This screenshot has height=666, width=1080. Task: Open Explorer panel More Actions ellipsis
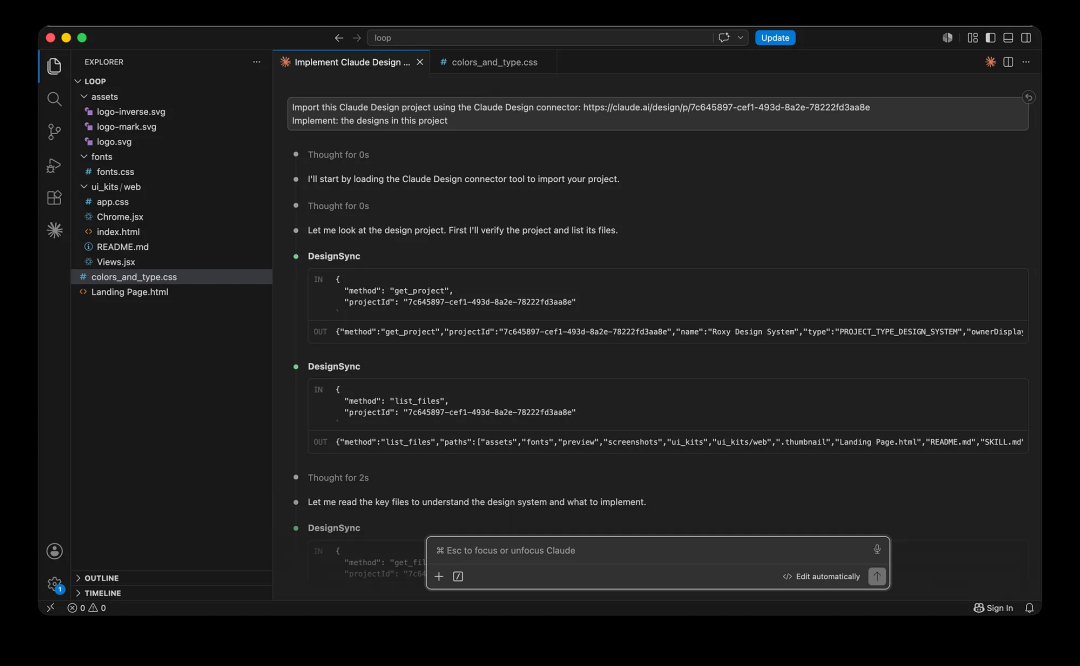[x=257, y=62]
